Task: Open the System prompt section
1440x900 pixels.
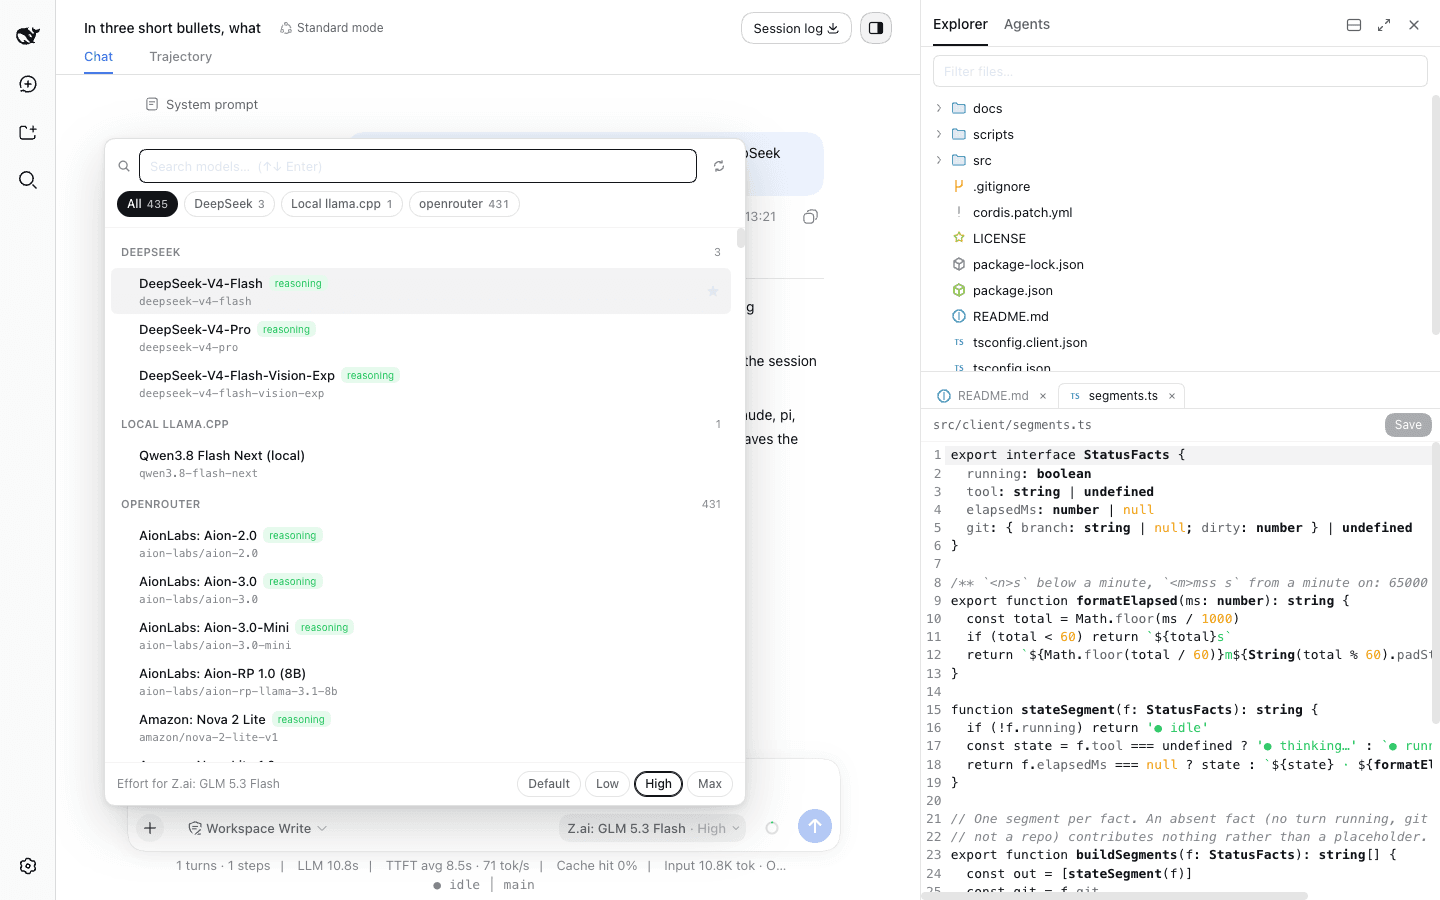Action: (x=202, y=104)
